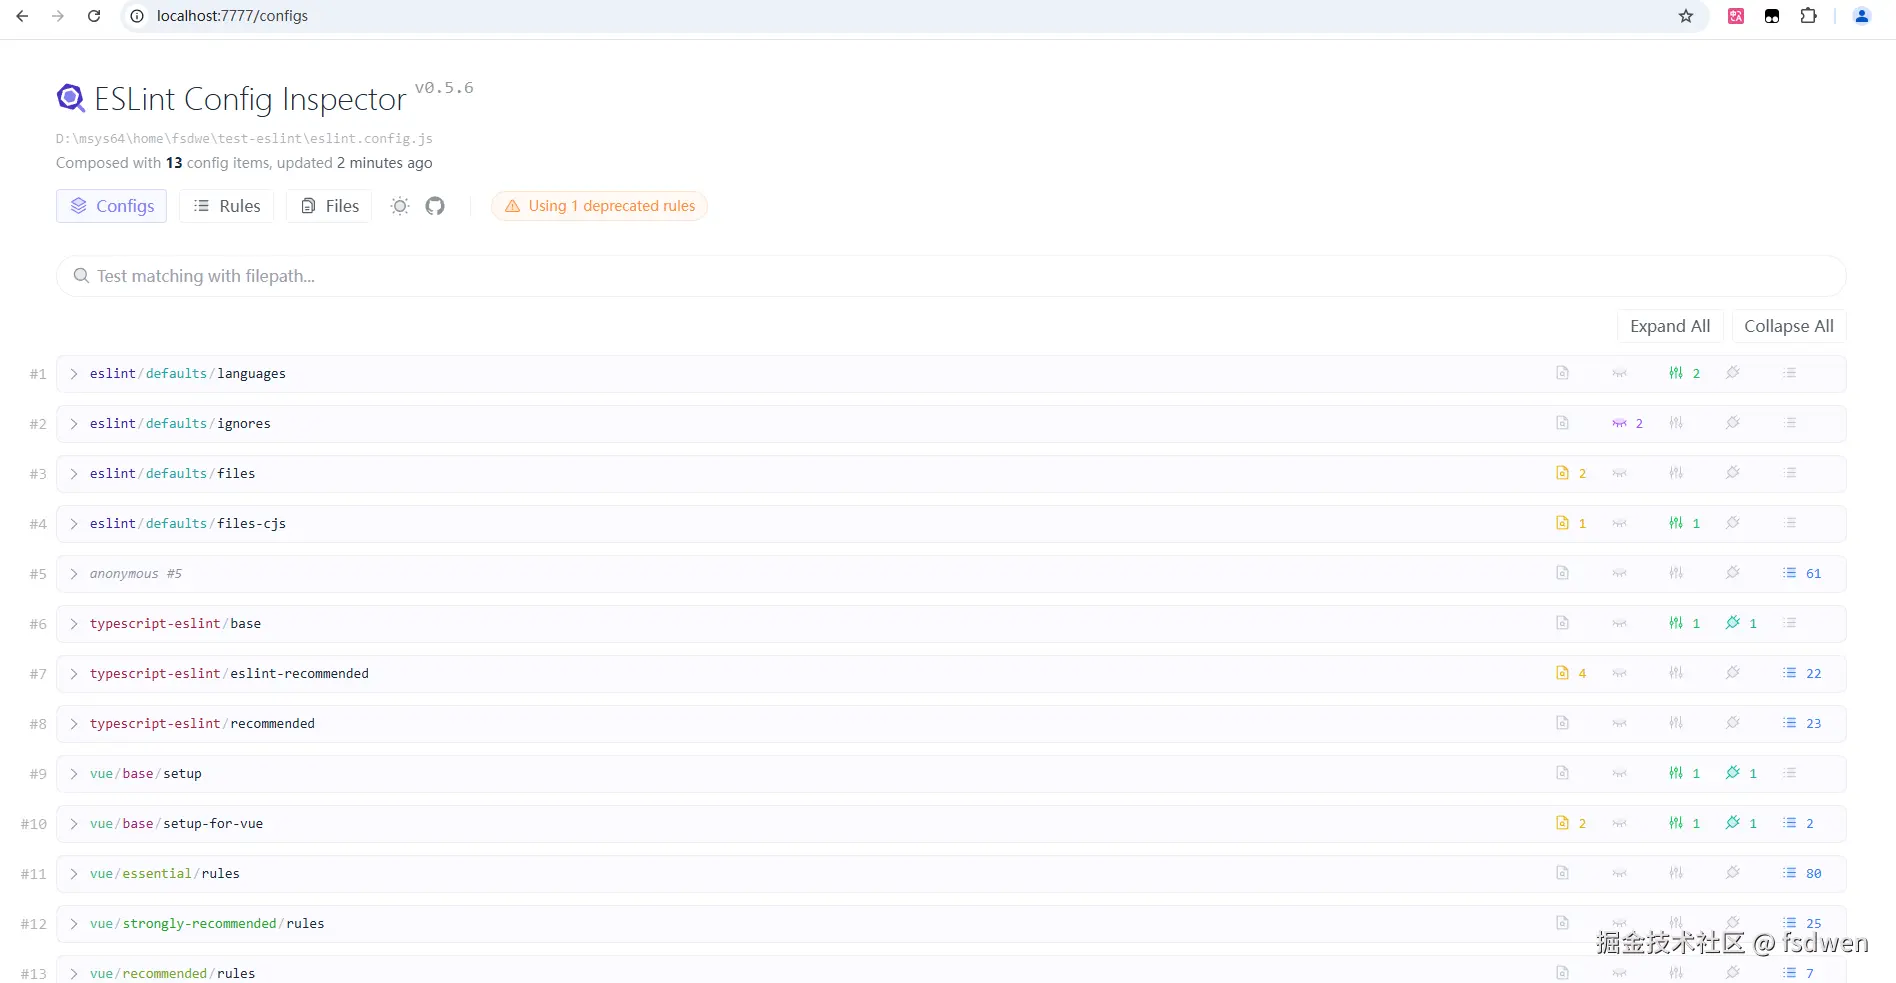The height and width of the screenshot is (983, 1896).
Task: Expand typescript-eslint/recommended config chevron
Action: tap(74, 723)
